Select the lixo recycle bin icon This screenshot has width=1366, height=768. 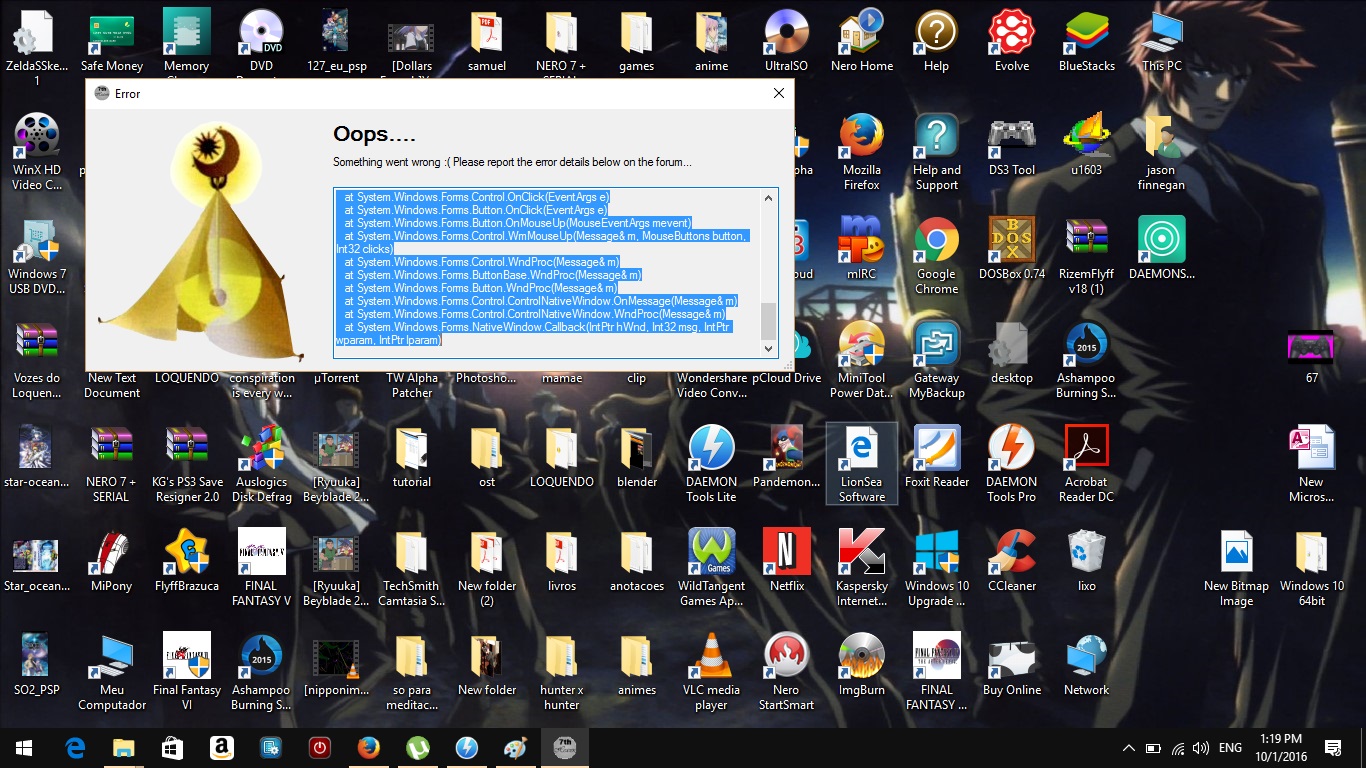[x=1087, y=562]
